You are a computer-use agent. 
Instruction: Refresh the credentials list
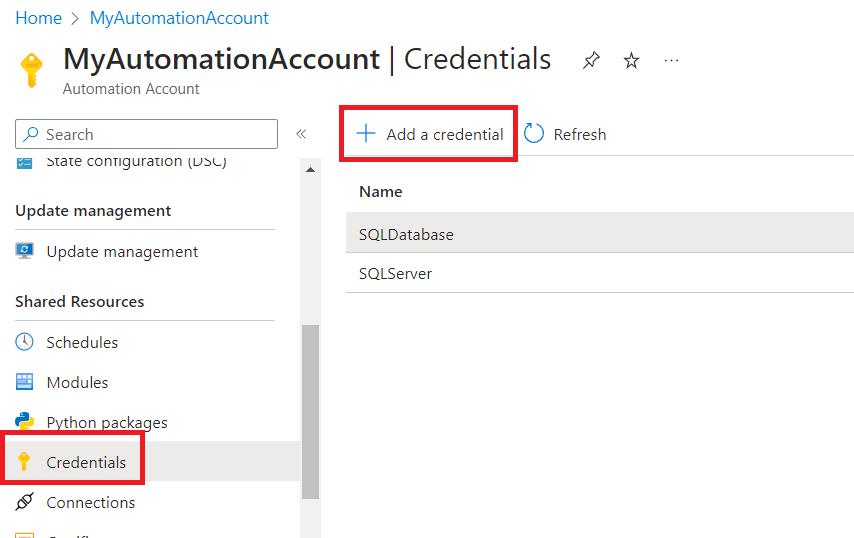pos(565,134)
